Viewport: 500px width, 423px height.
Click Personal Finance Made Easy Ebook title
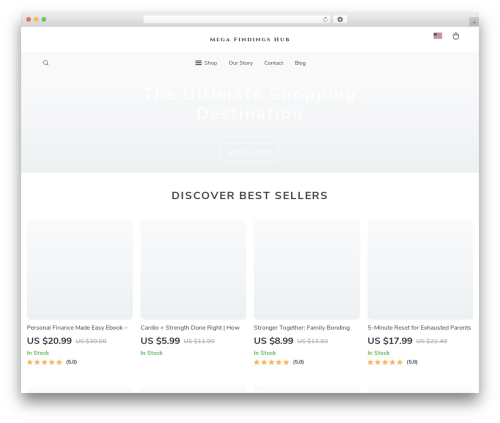point(77,328)
